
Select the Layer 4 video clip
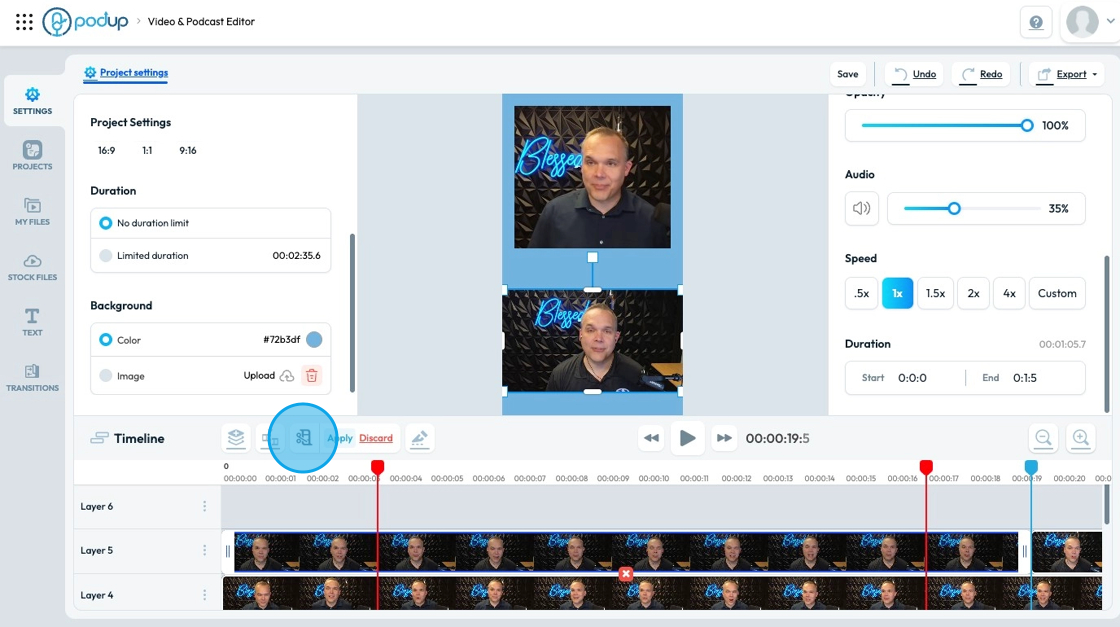(x=662, y=593)
